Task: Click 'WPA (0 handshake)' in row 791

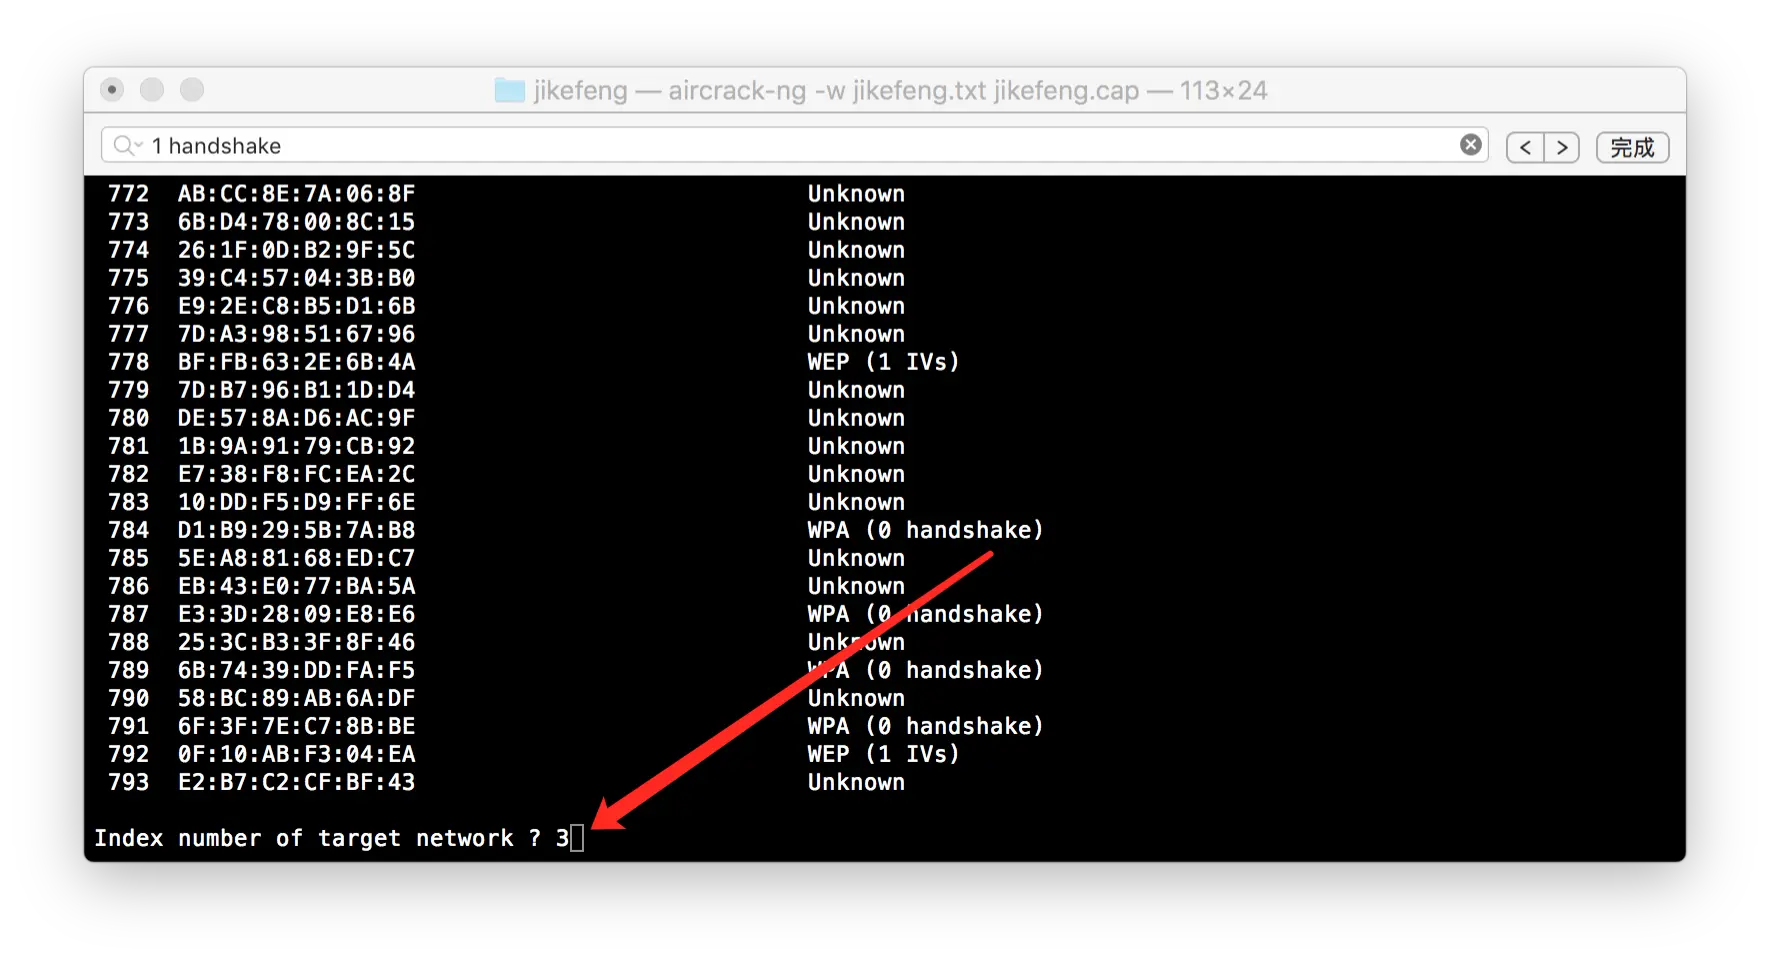Action: [x=925, y=726]
